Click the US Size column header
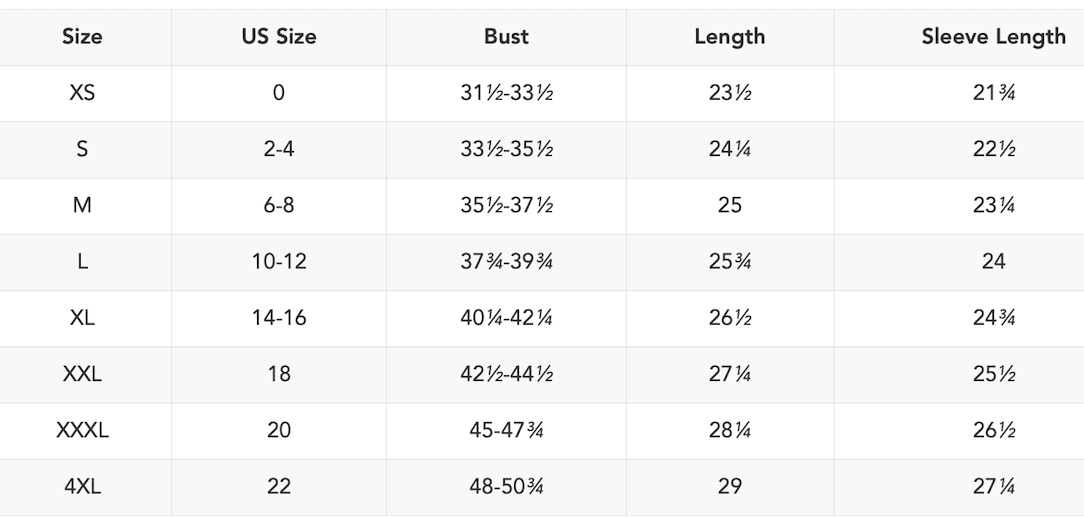 [x=279, y=37]
